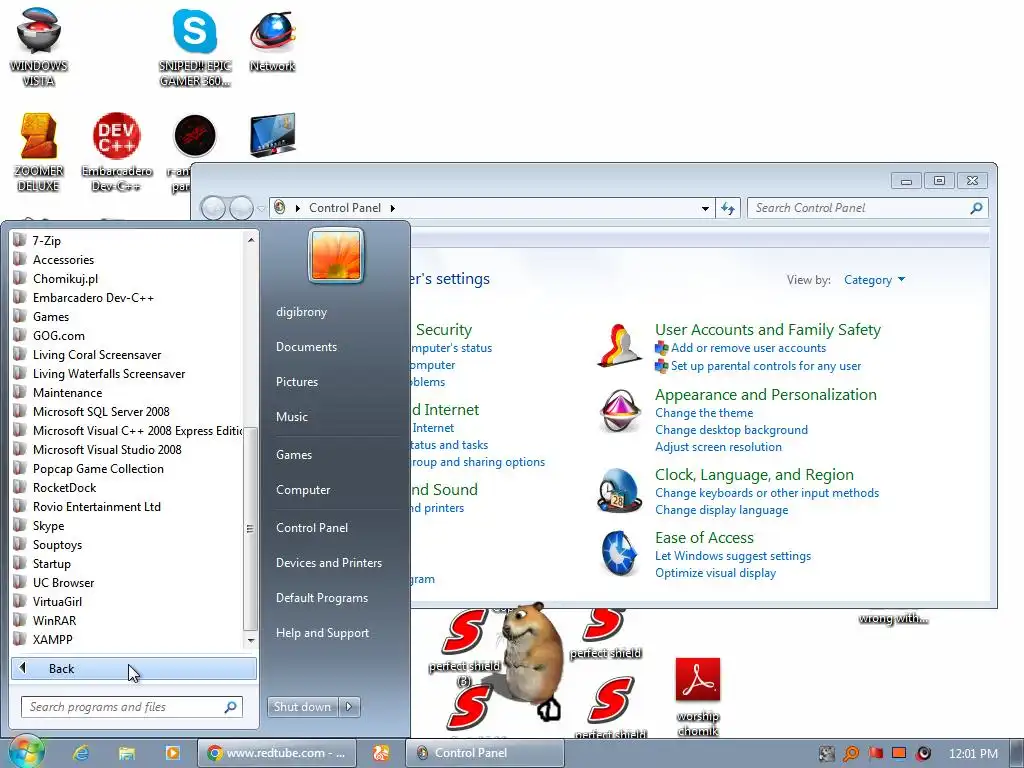
Task: Open Windows Explorer from the taskbar
Action: pos(127,753)
